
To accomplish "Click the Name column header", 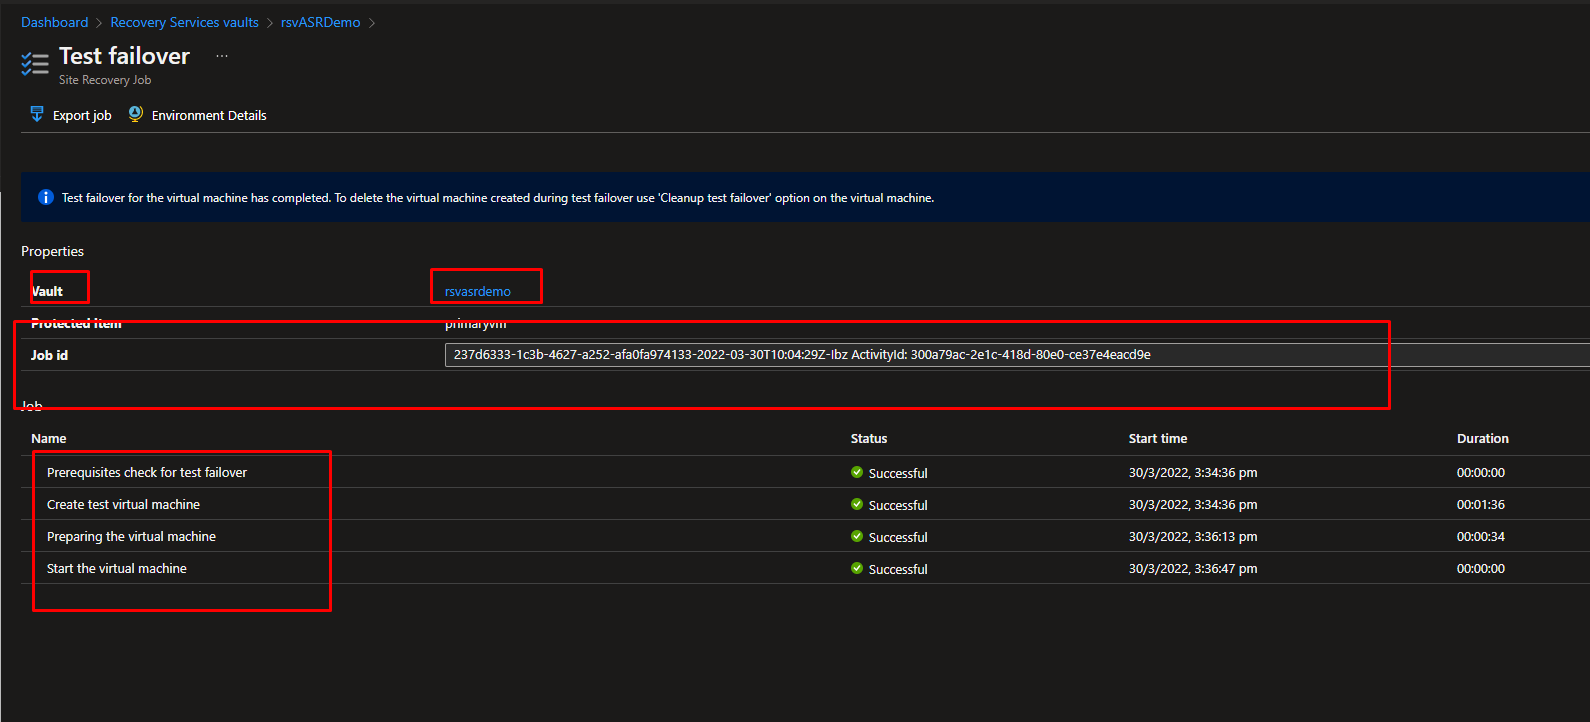I will pos(49,438).
